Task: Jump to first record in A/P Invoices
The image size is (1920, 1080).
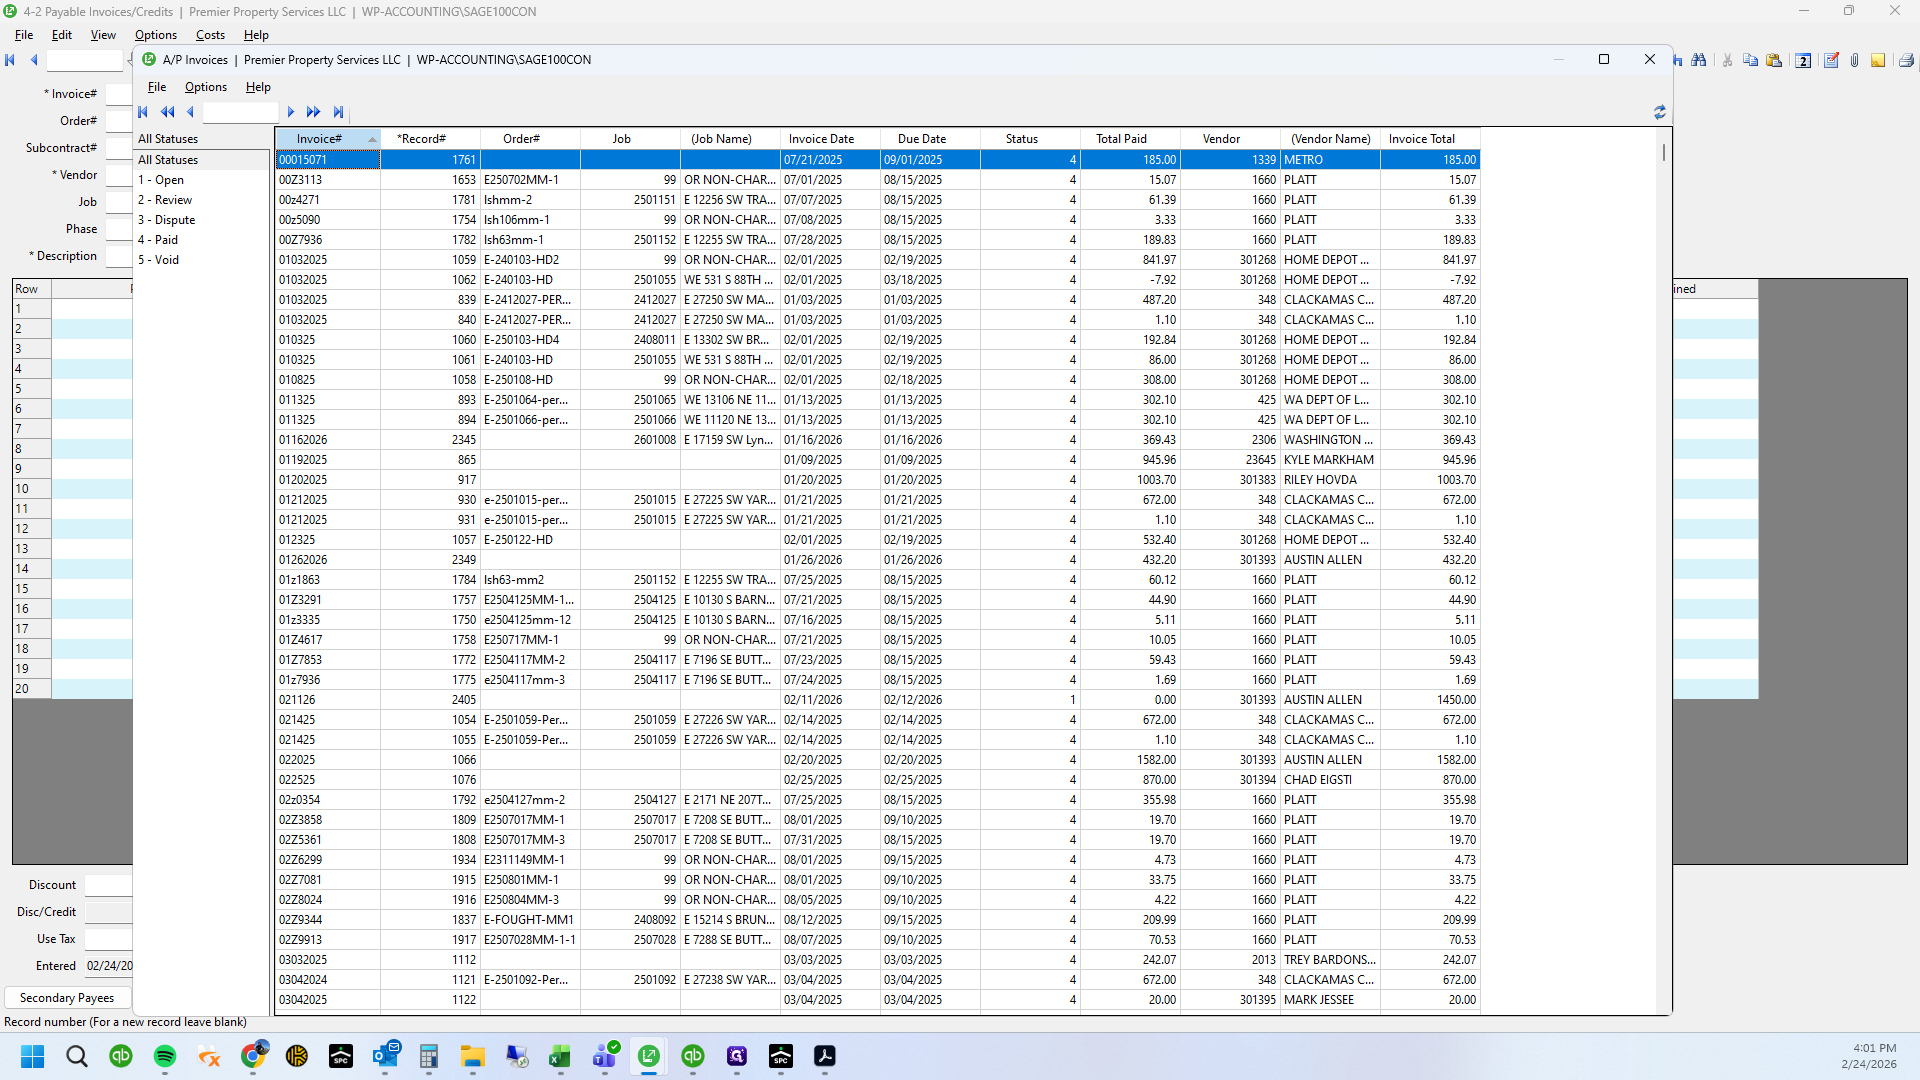Action: coord(143,112)
